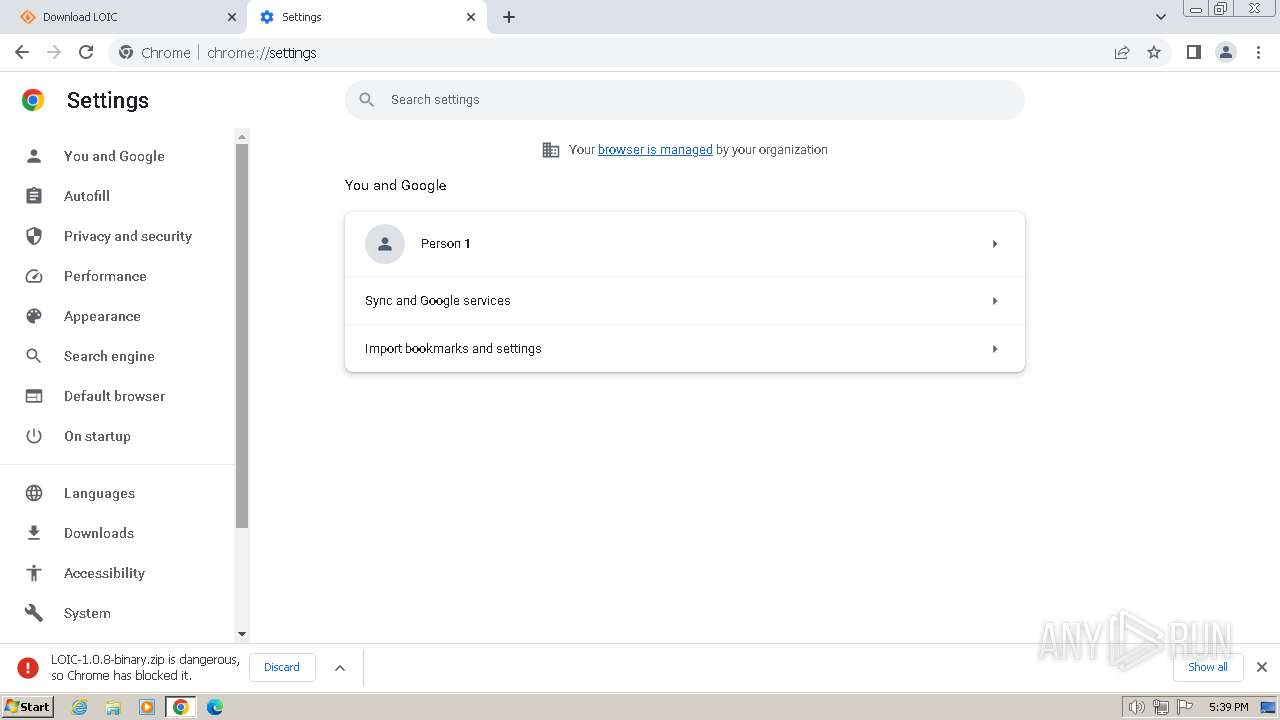The width and height of the screenshot is (1280, 720).
Task: Click the Downloads arrow icon in sidebar
Action: click(x=34, y=533)
